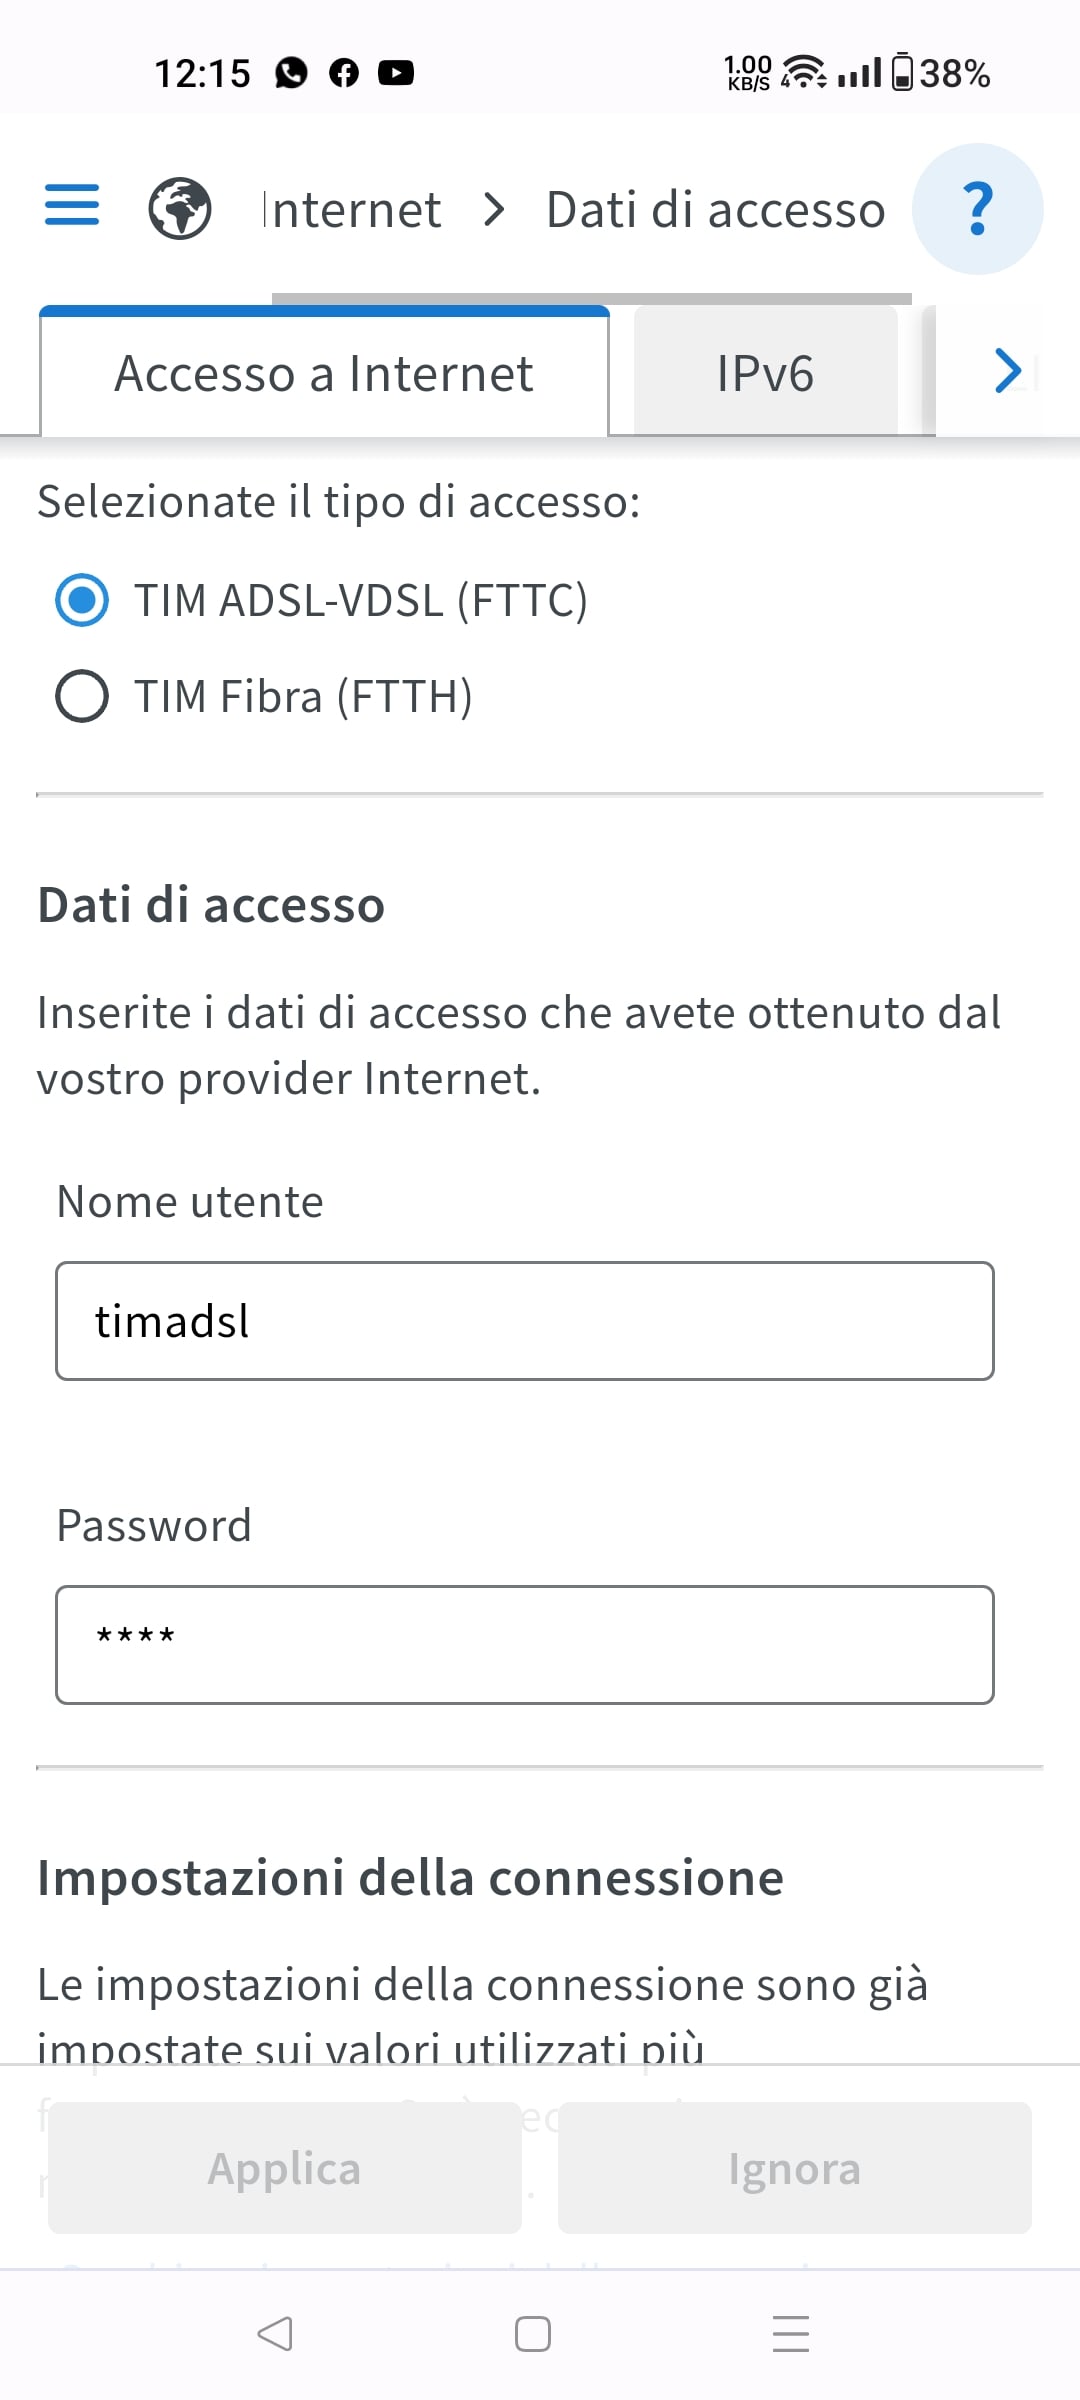1080x2400 pixels.
Task: Tap the globe Internet icon
Action: click(180, 209)
